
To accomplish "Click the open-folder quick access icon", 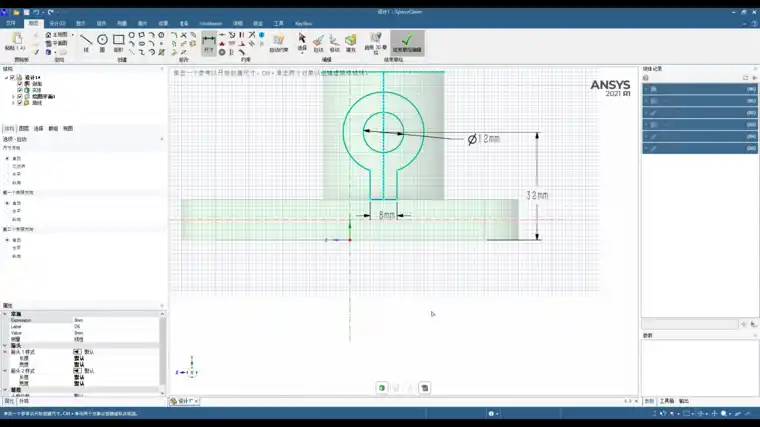I will coord(16,12).
